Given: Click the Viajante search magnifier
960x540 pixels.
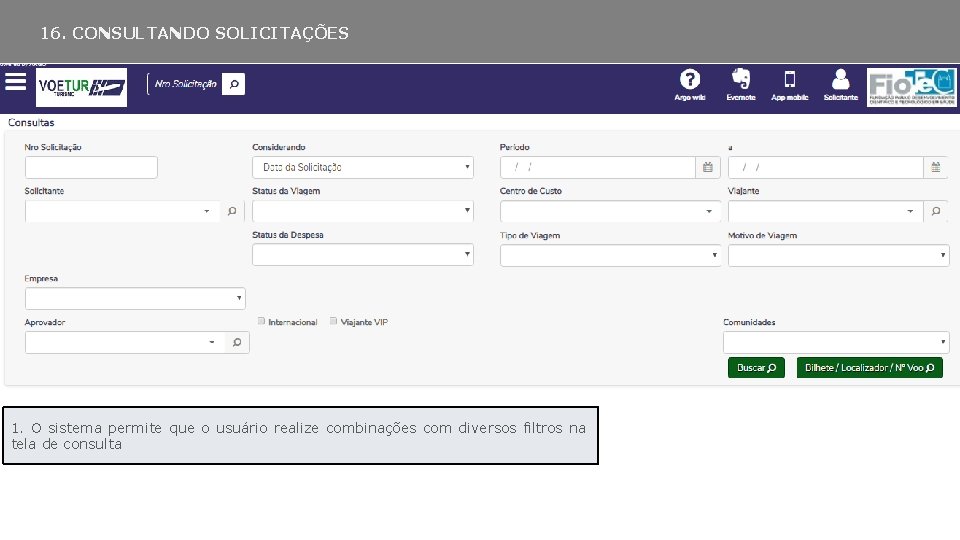Looking at the screenshot, I should (936, 211).
